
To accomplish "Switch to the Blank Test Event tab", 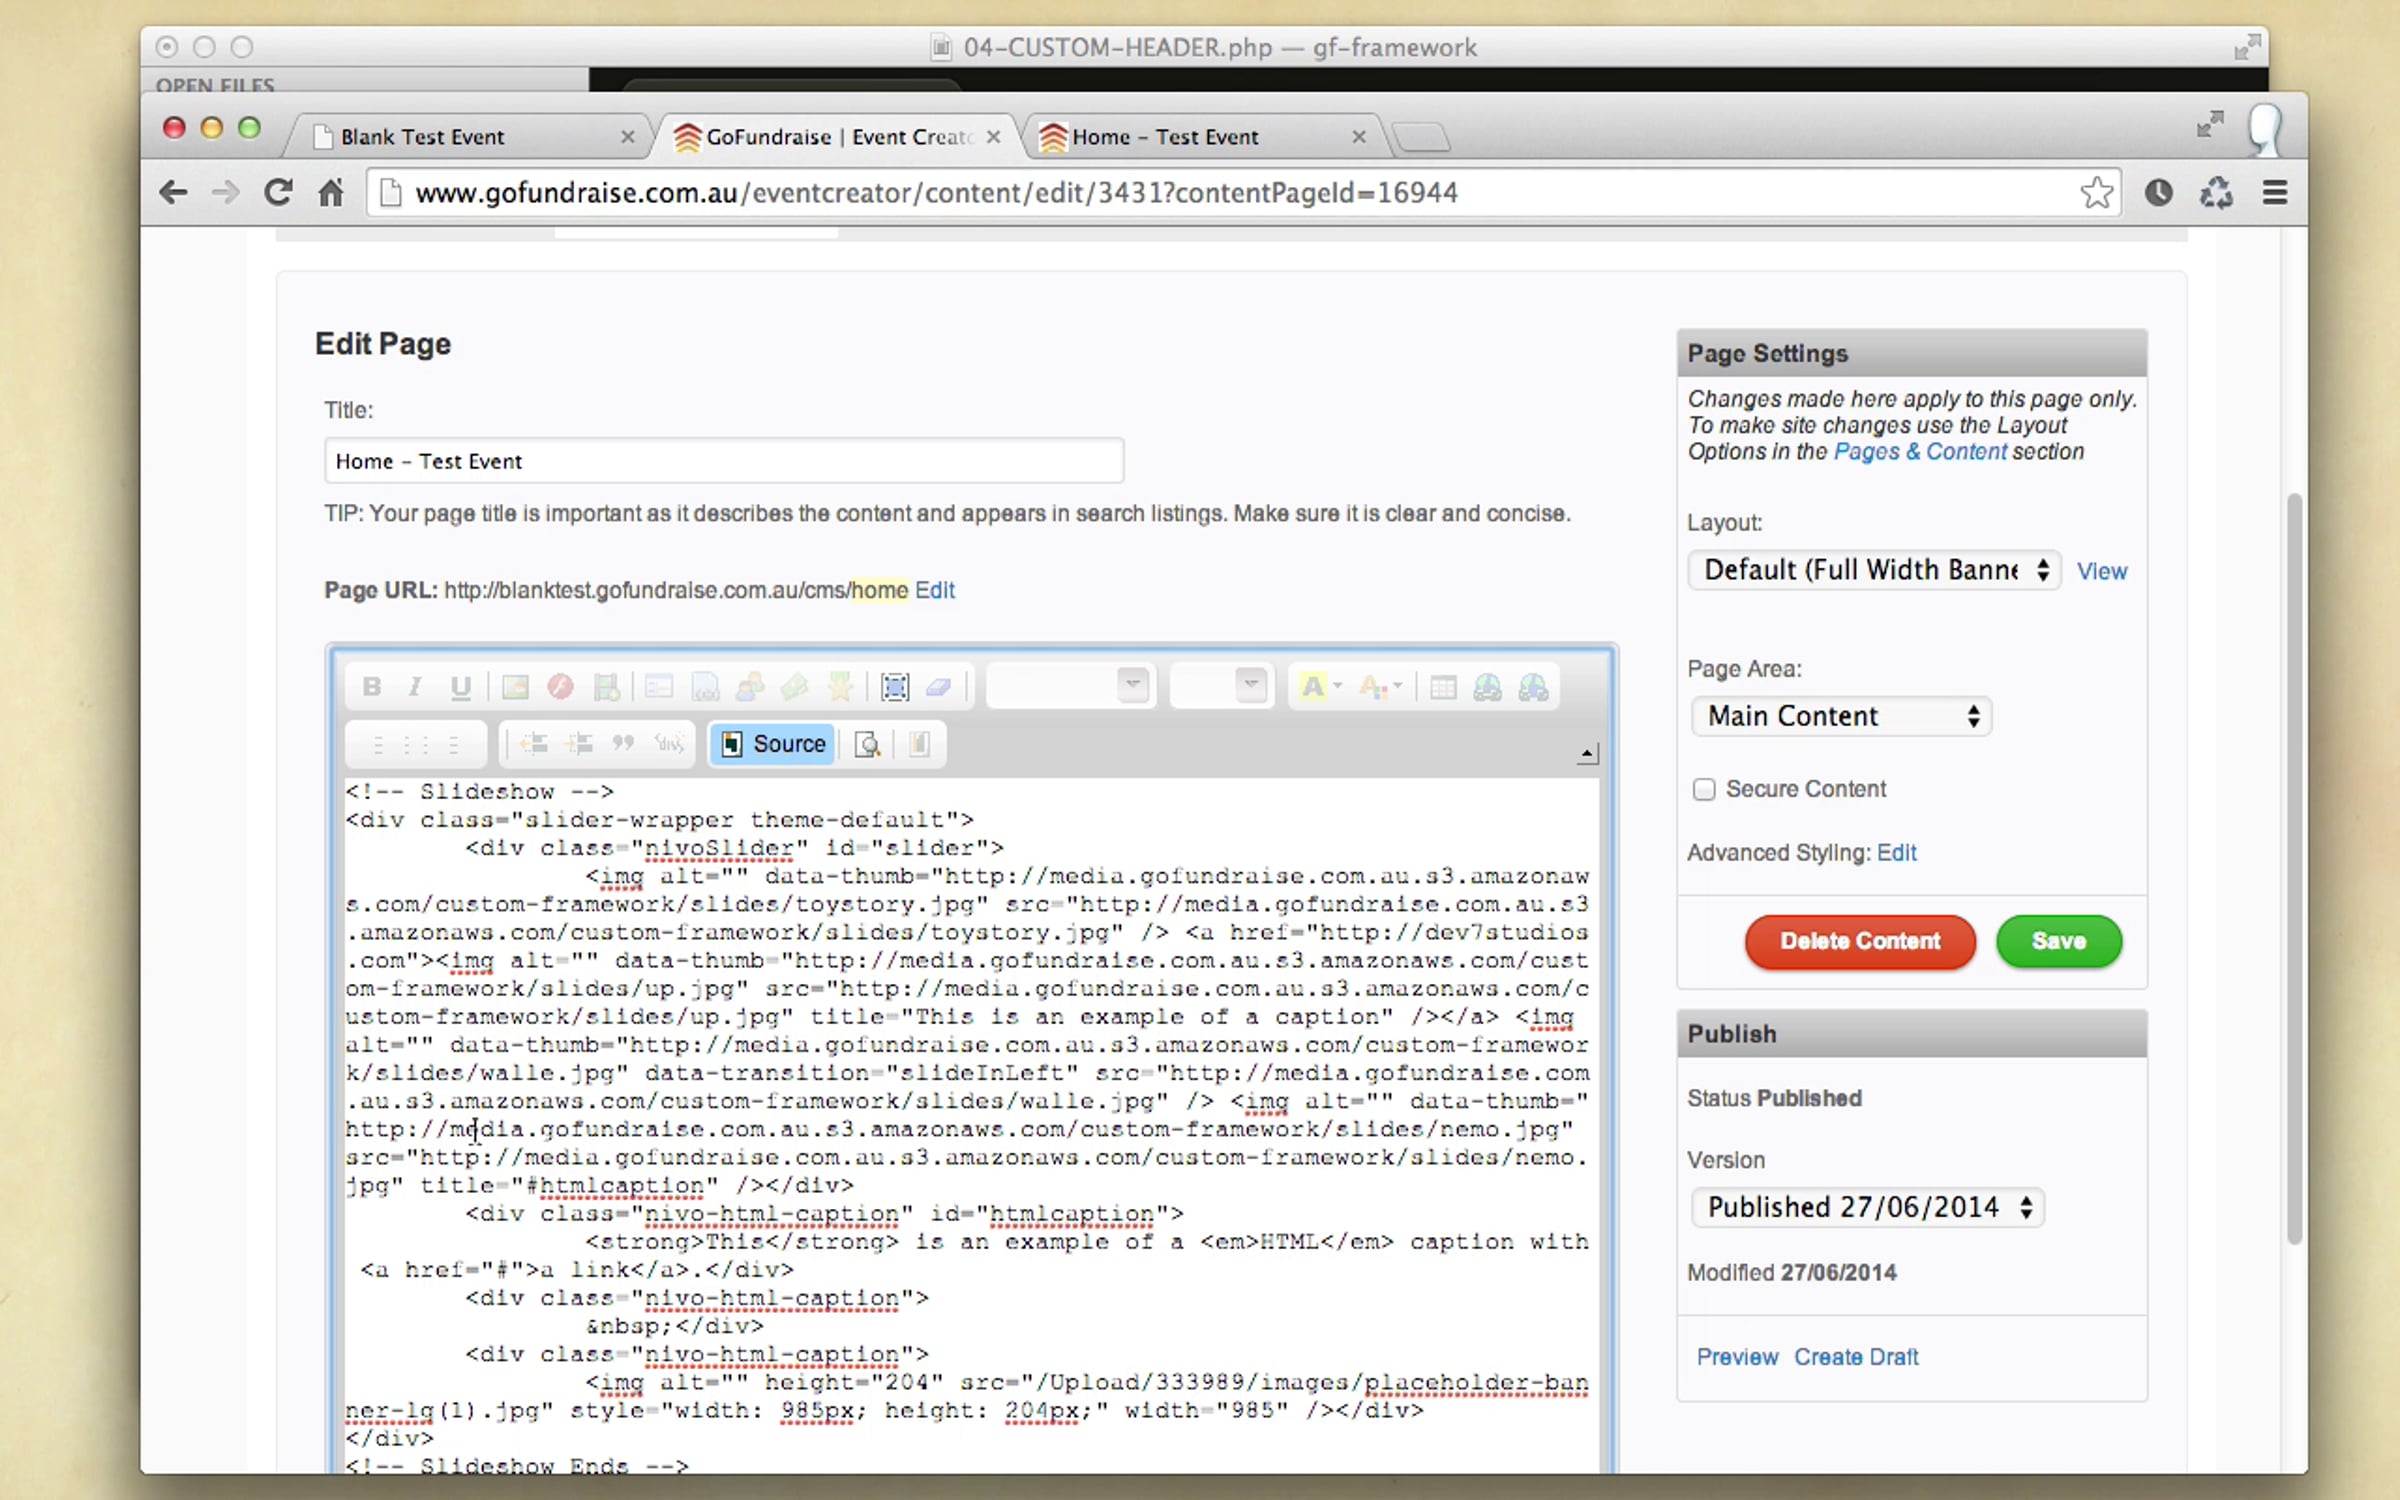I will (x=468, y=137).
